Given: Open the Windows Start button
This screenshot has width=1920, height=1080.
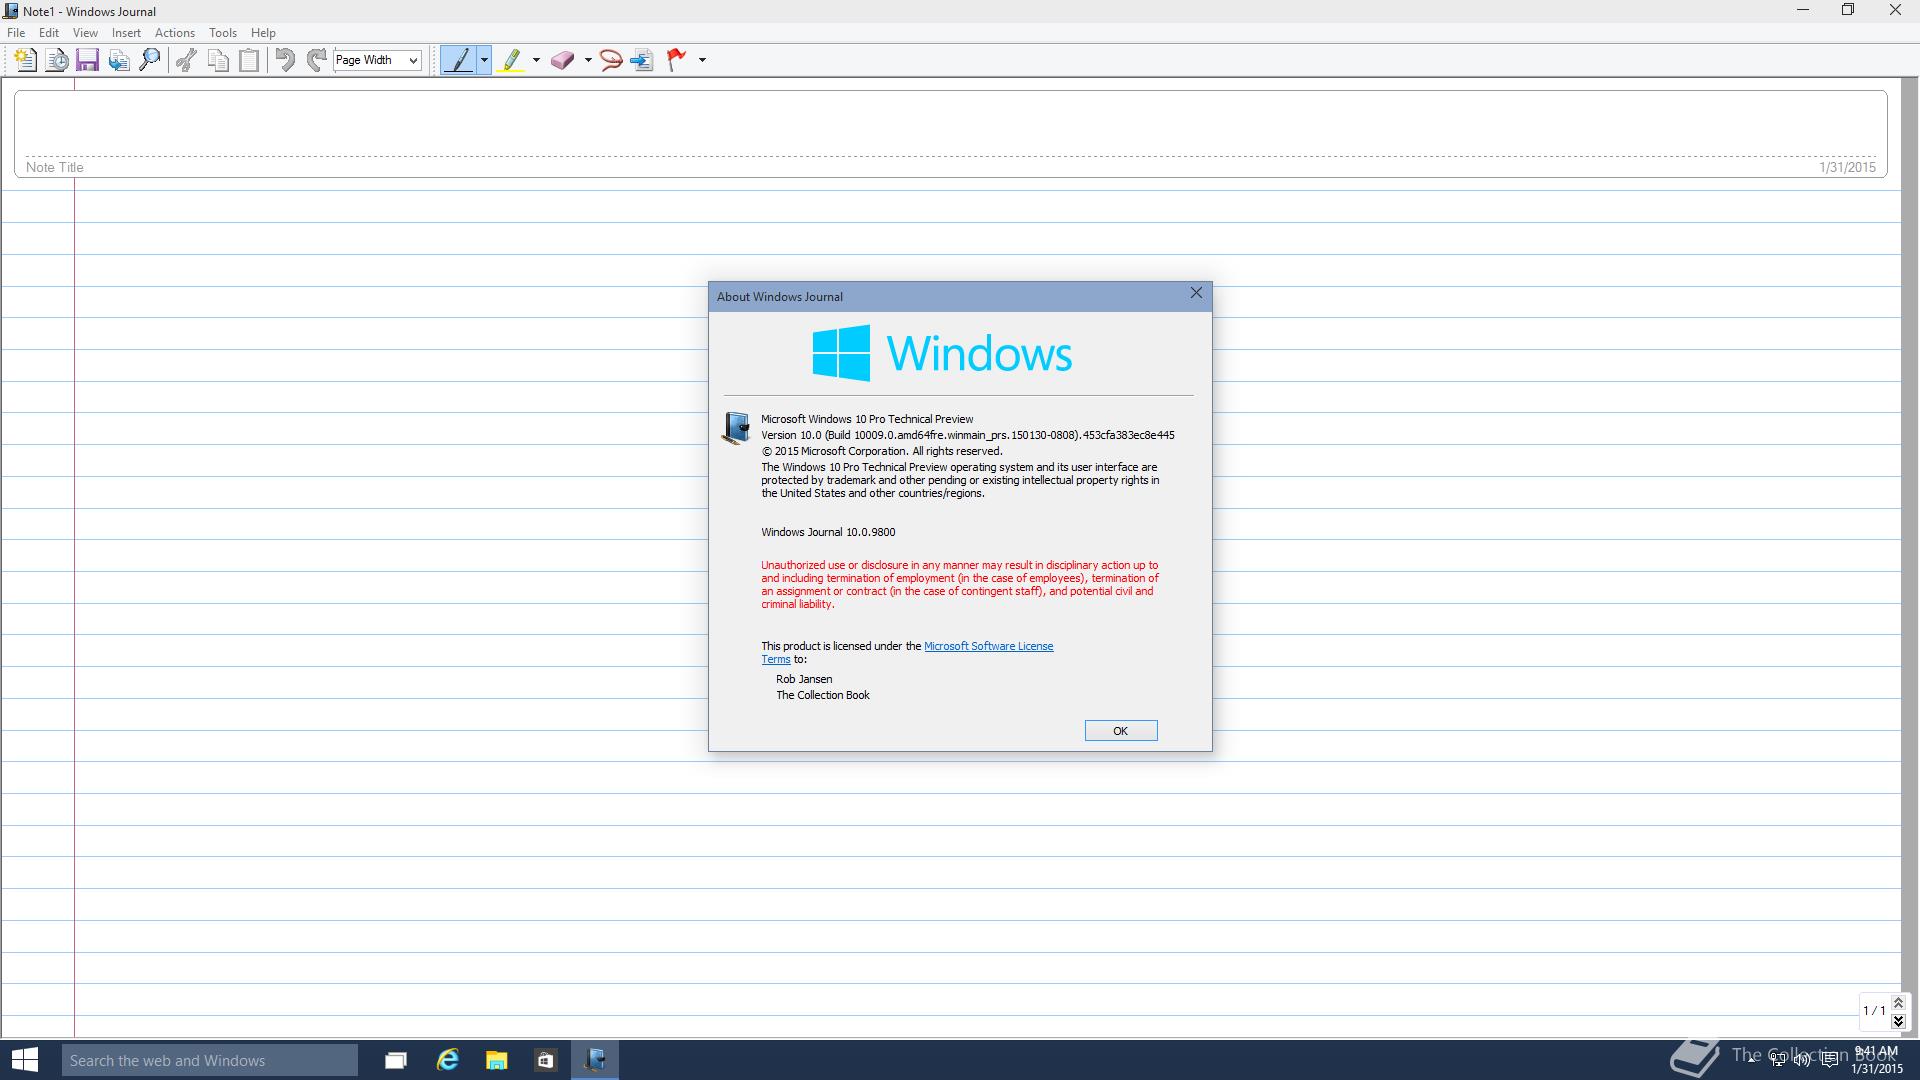Looking at the screenshot, I should [x=24, y=1060].
